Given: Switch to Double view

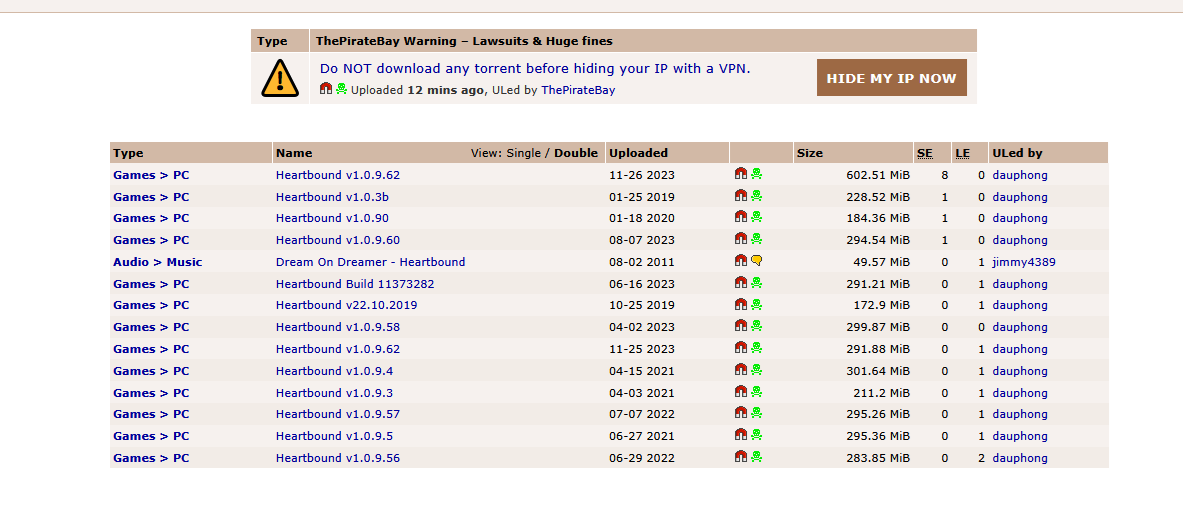Looking at the screenshot, I should click(x=576, y=153).
